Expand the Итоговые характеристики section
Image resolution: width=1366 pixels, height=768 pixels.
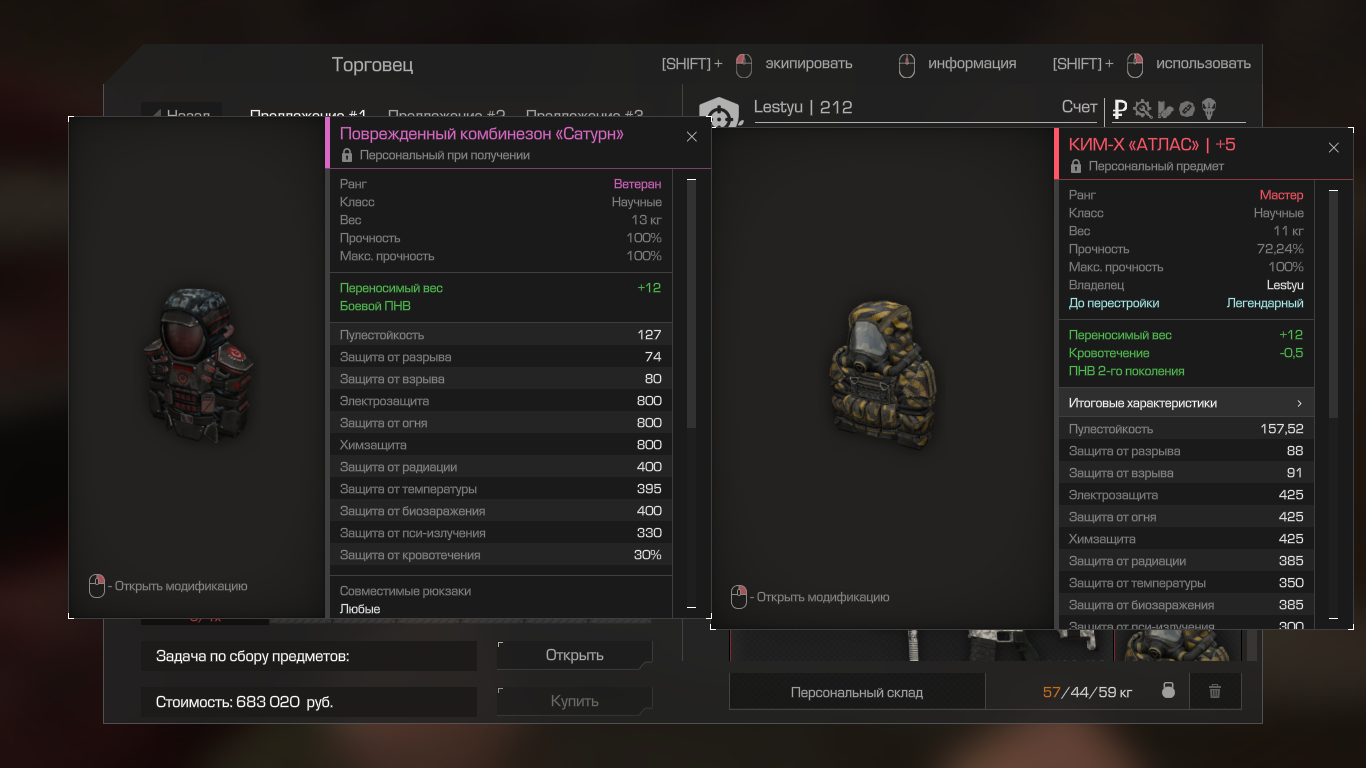click(1186, 403)
